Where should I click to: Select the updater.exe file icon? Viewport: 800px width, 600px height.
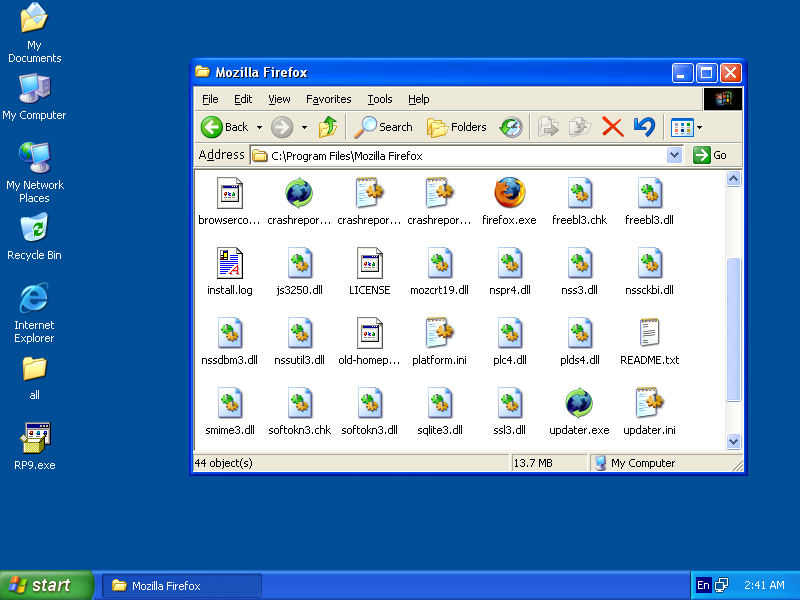tap(579, 403)
